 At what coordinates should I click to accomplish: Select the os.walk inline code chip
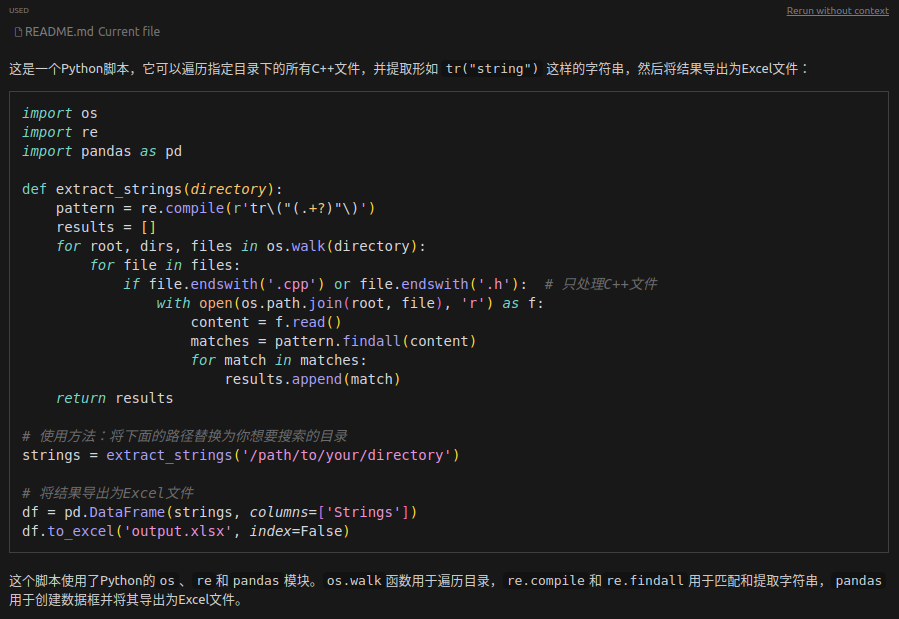[353, 580]
